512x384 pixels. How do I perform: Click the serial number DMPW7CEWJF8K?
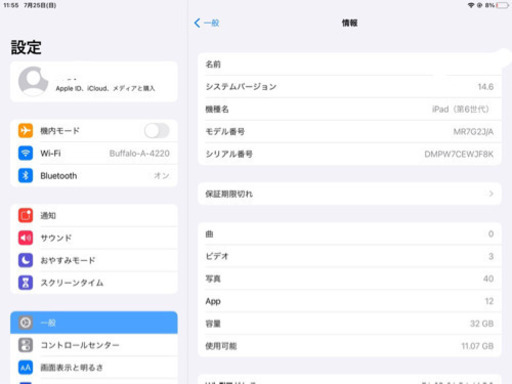point(459,154)
